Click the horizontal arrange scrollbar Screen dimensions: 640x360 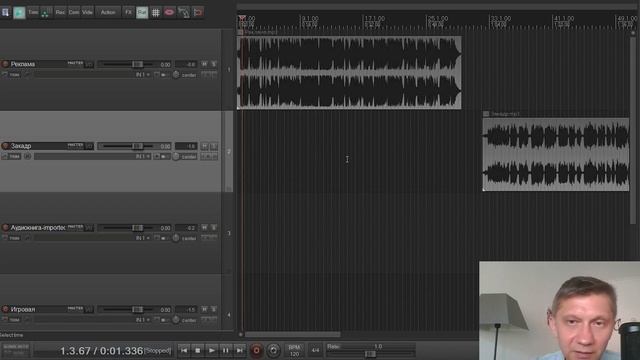tap(292, 334)
